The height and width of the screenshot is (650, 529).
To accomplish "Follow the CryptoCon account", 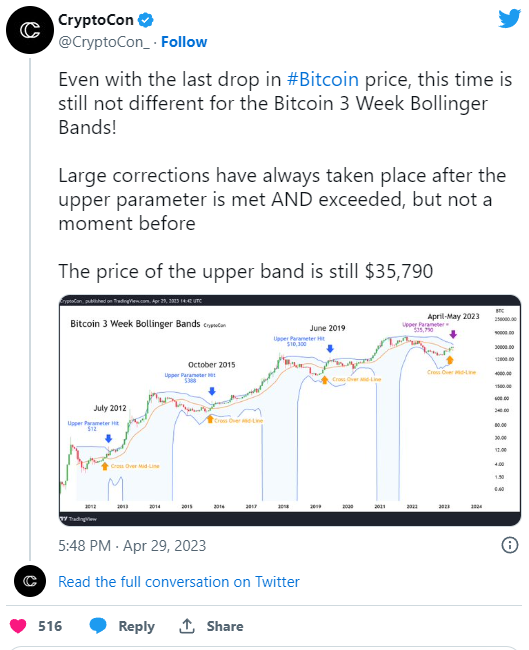I will (x=184, y=42).
